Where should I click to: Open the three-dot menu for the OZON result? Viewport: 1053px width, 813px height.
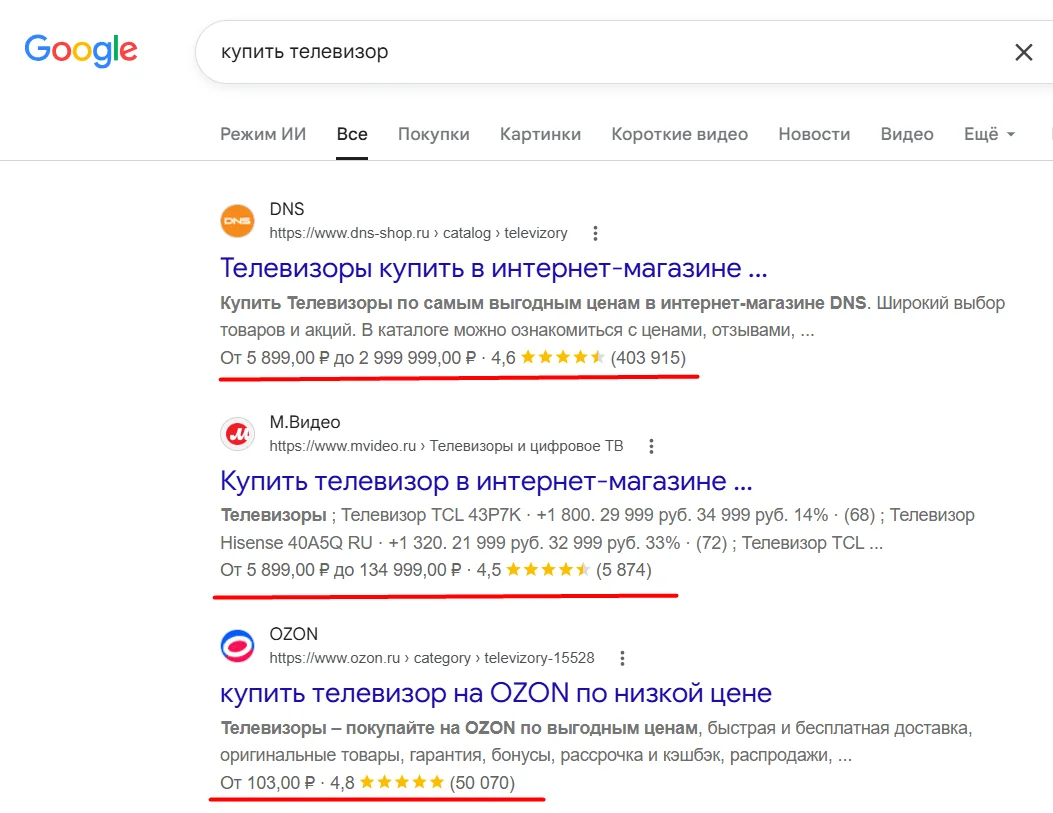tap(623, 658)
